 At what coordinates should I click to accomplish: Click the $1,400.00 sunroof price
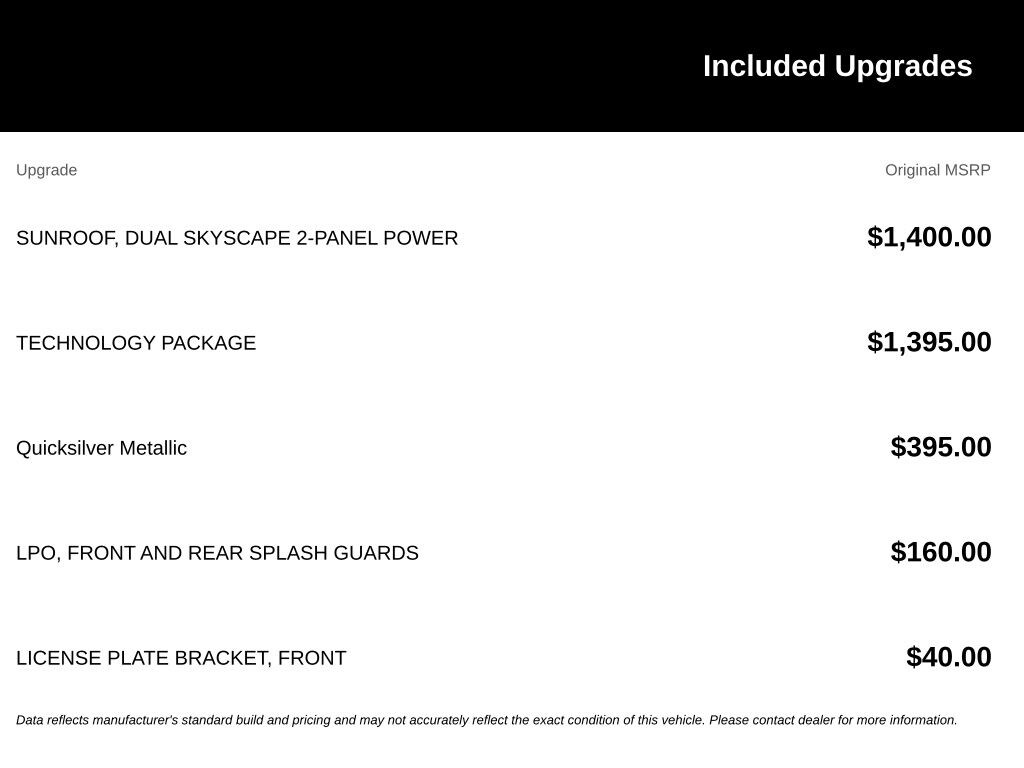point(929,237)
